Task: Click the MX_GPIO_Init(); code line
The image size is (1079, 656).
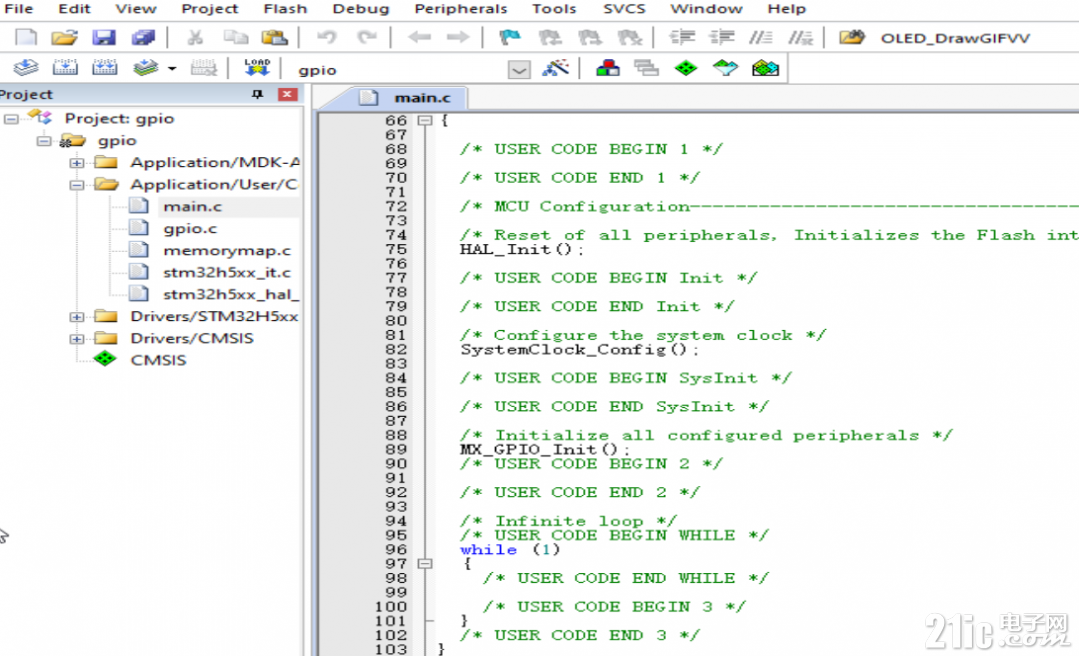Action: [x=544, y=449]
